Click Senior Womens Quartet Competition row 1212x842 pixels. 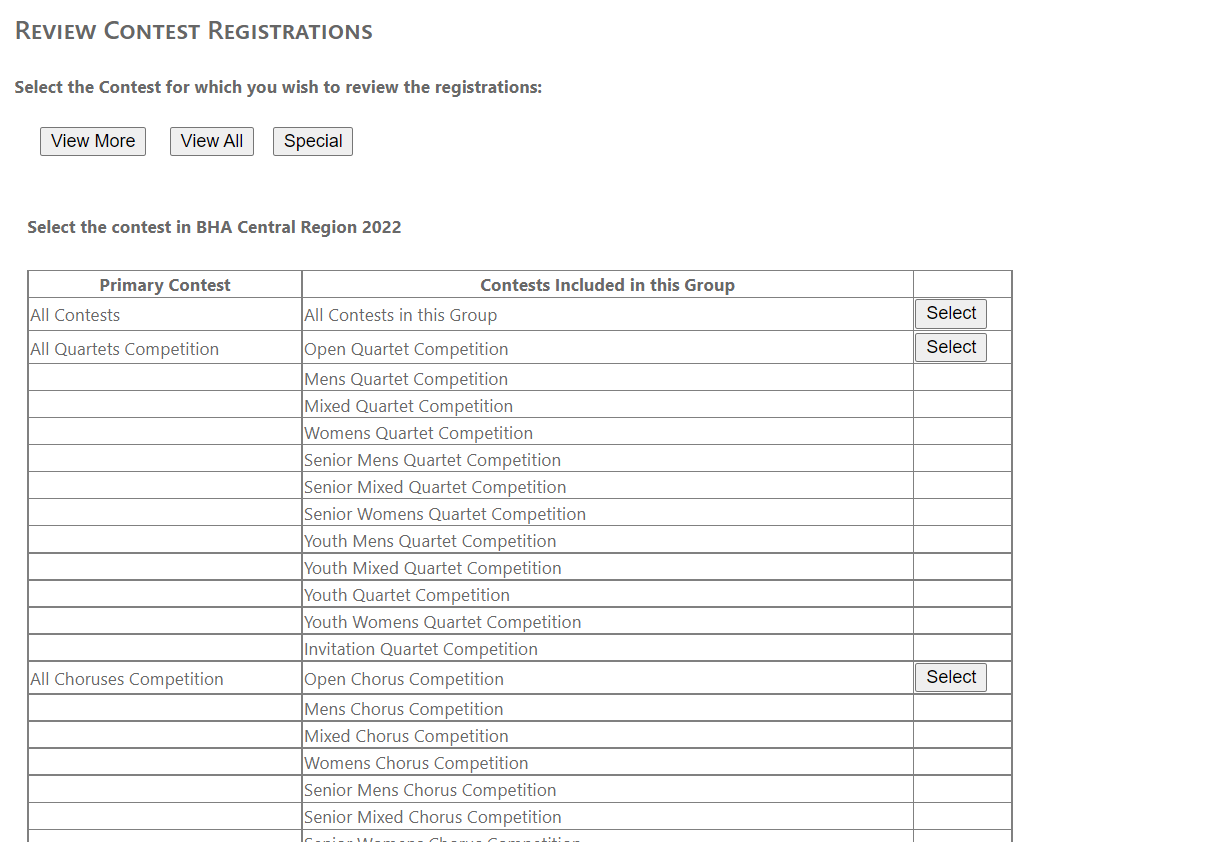(x=445, y=514)
